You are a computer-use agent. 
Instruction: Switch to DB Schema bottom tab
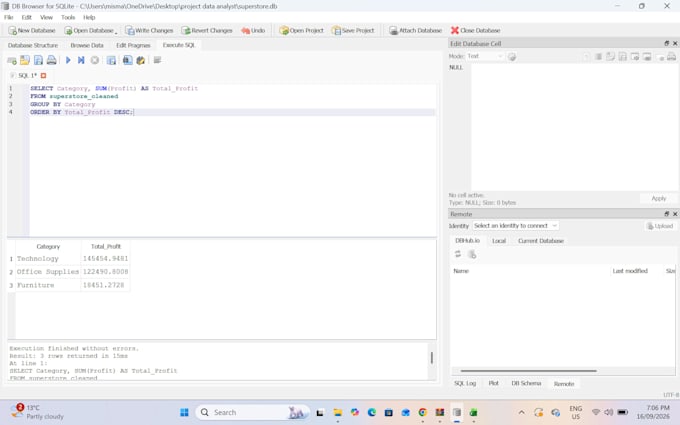point(526,383)
